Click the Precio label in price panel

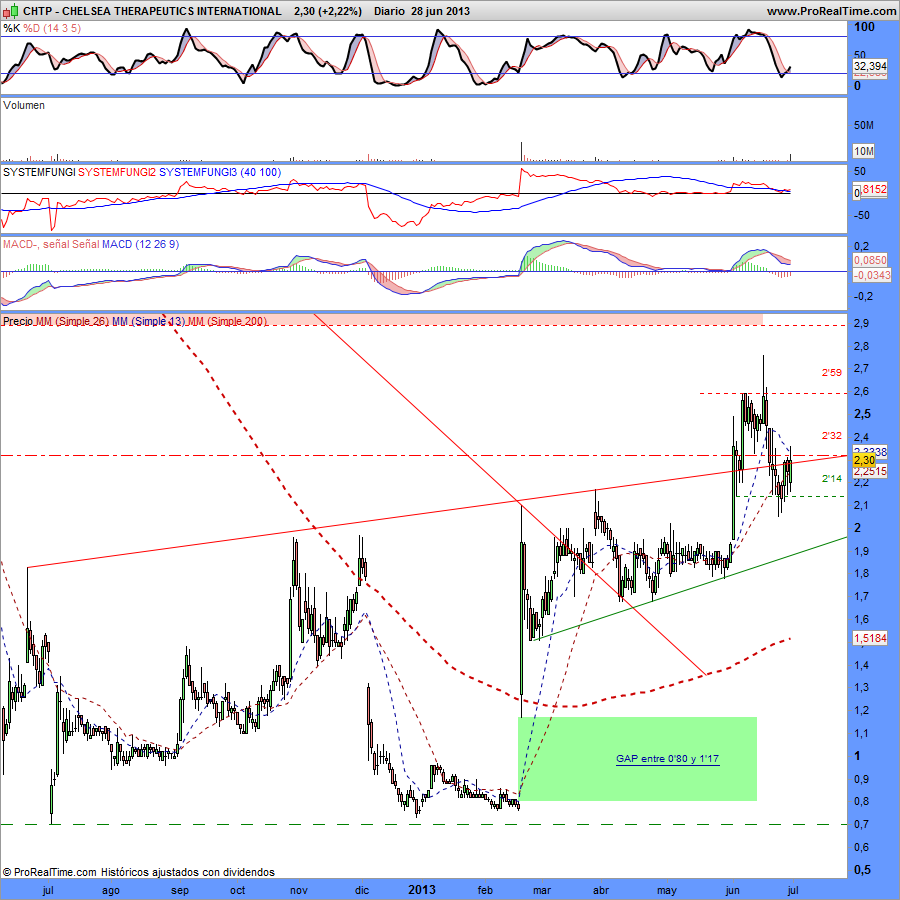18,321
